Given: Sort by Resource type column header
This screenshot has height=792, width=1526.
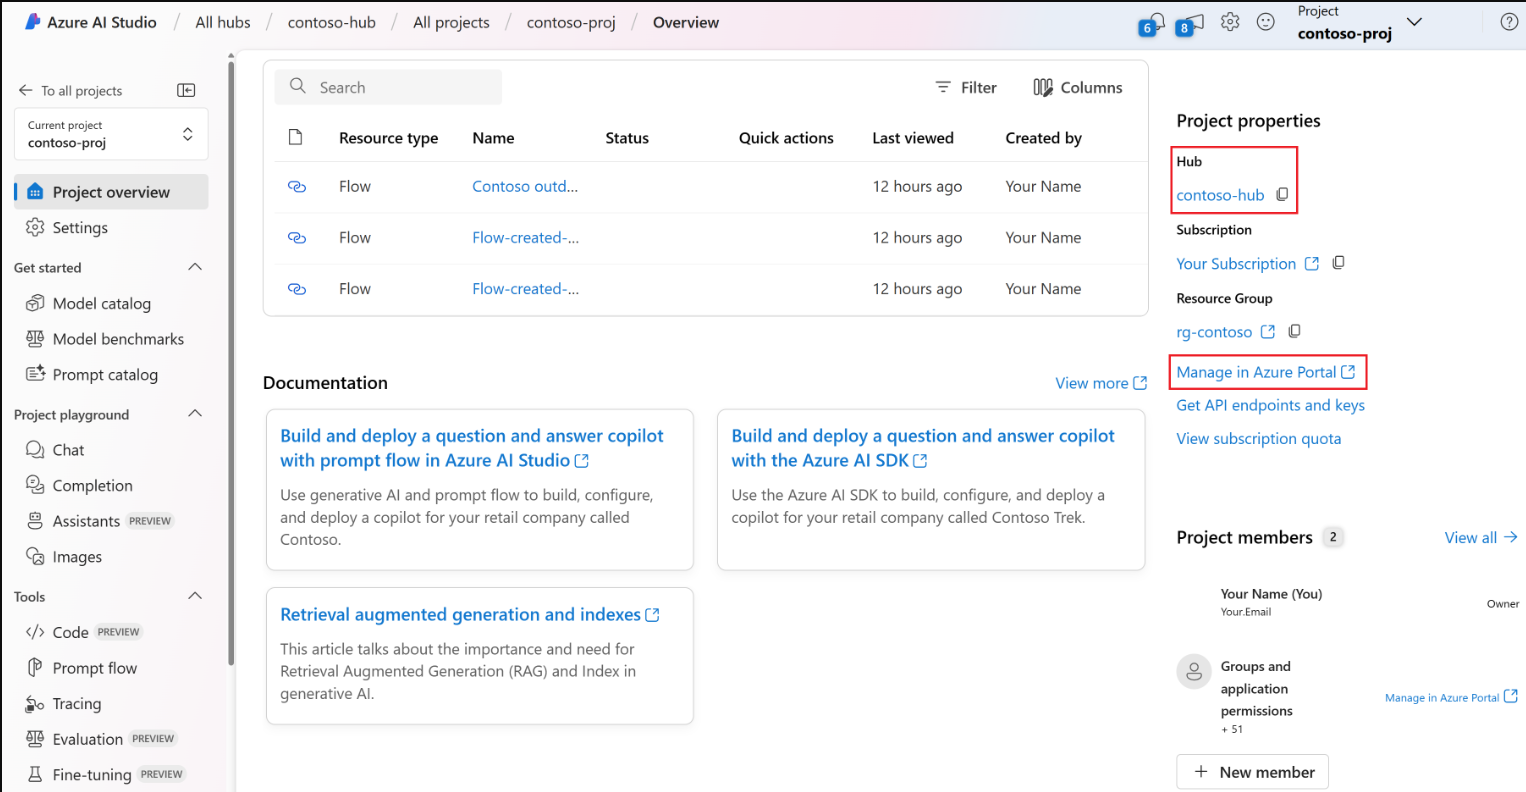Looking at the screenshot, I should (x=388, y=138).
